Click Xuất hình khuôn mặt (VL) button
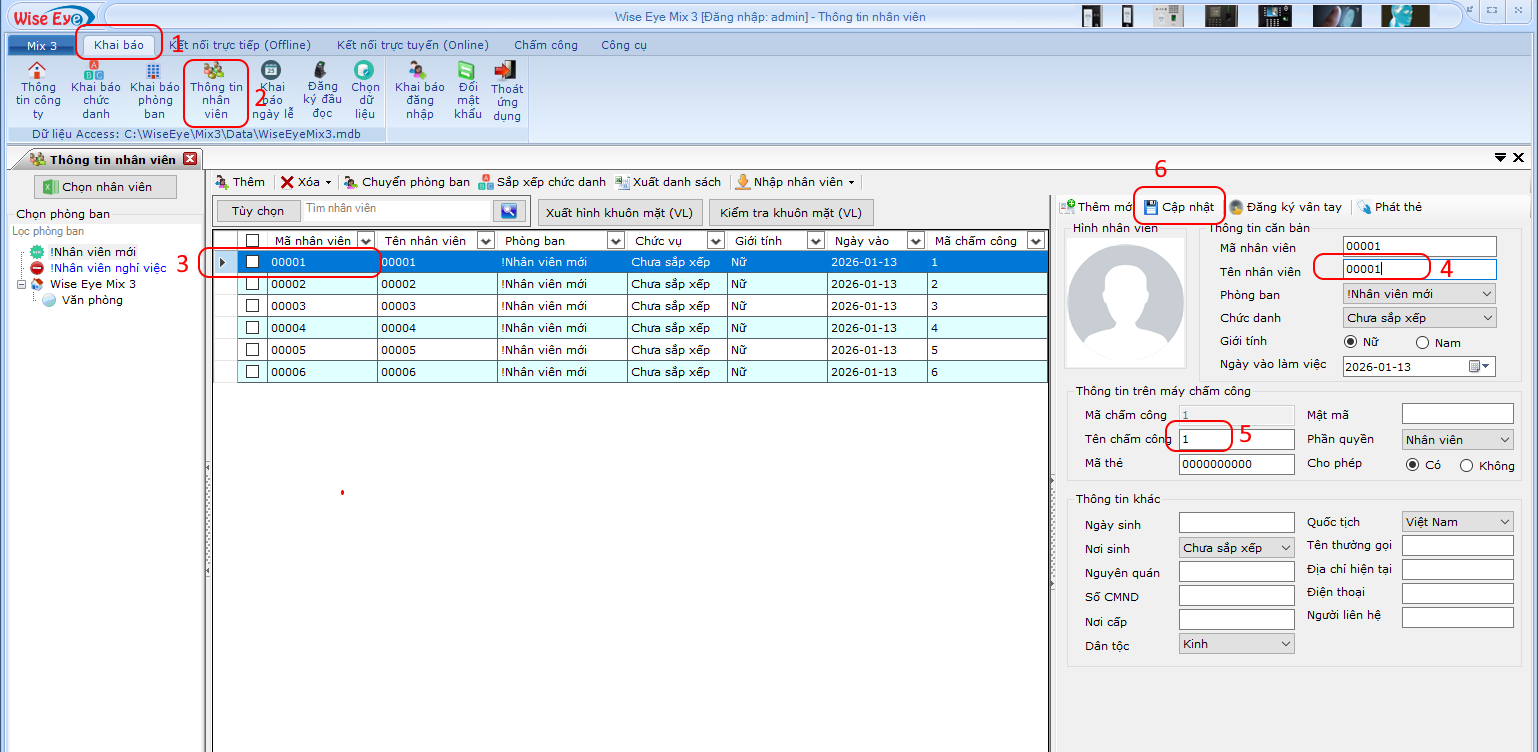This screenshot has height=752, width=1538. click(619, 213)
